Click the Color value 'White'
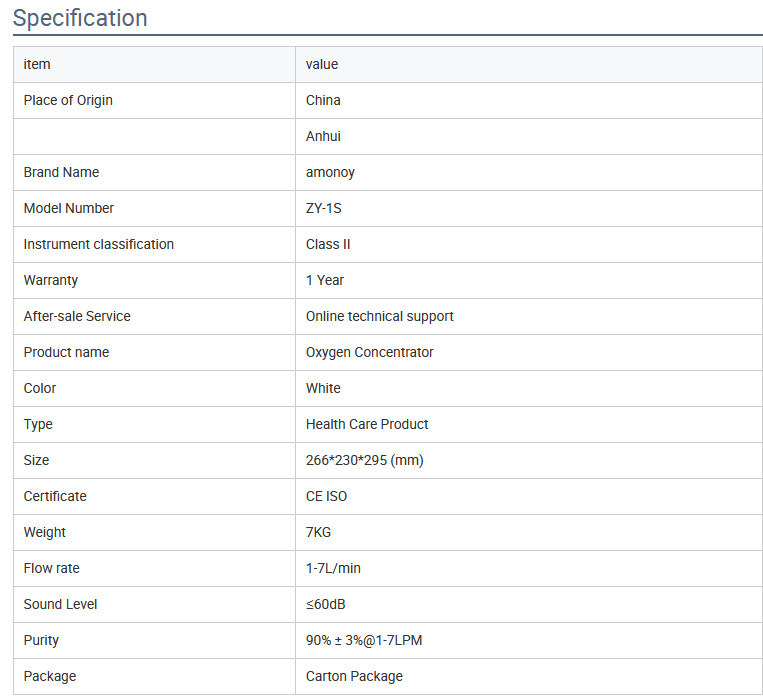This screenshot has height=696, width=763. [323, 388]
